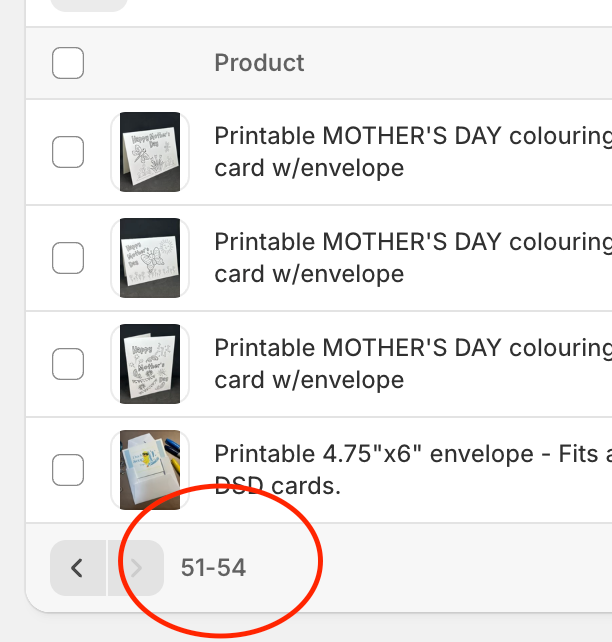Click the Product column header
The image size is (612, 642).
[x=259, y=63]
